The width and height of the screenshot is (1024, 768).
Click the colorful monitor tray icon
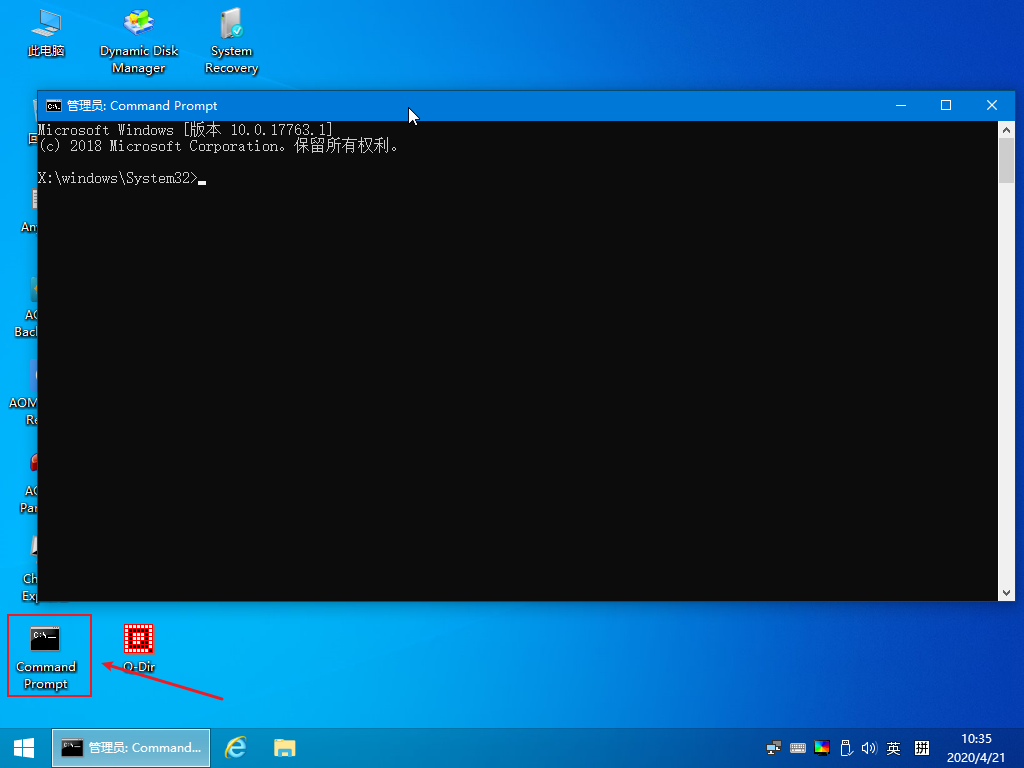tap(821, 748)
